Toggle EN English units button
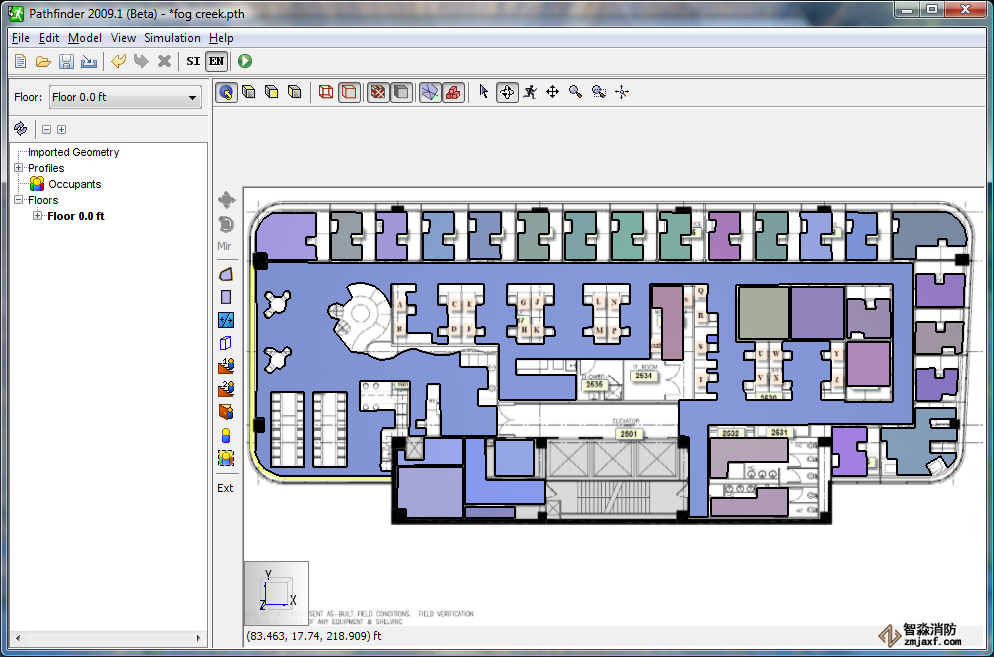Viewport: 994px width, 657px height. coord(216,61)
